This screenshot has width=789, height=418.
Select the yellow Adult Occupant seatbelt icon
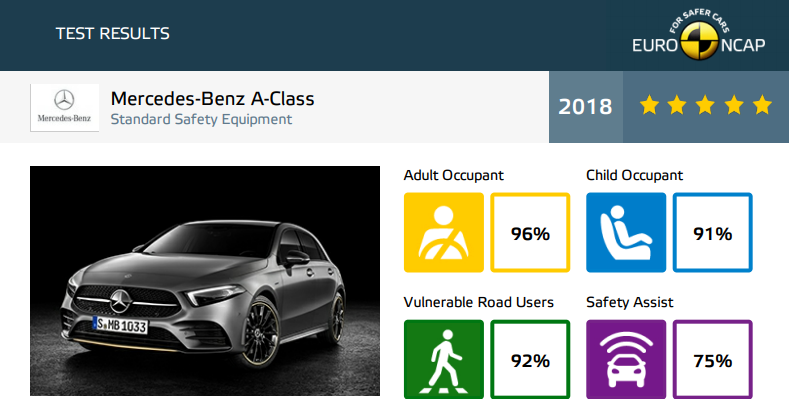pos(444,232)
